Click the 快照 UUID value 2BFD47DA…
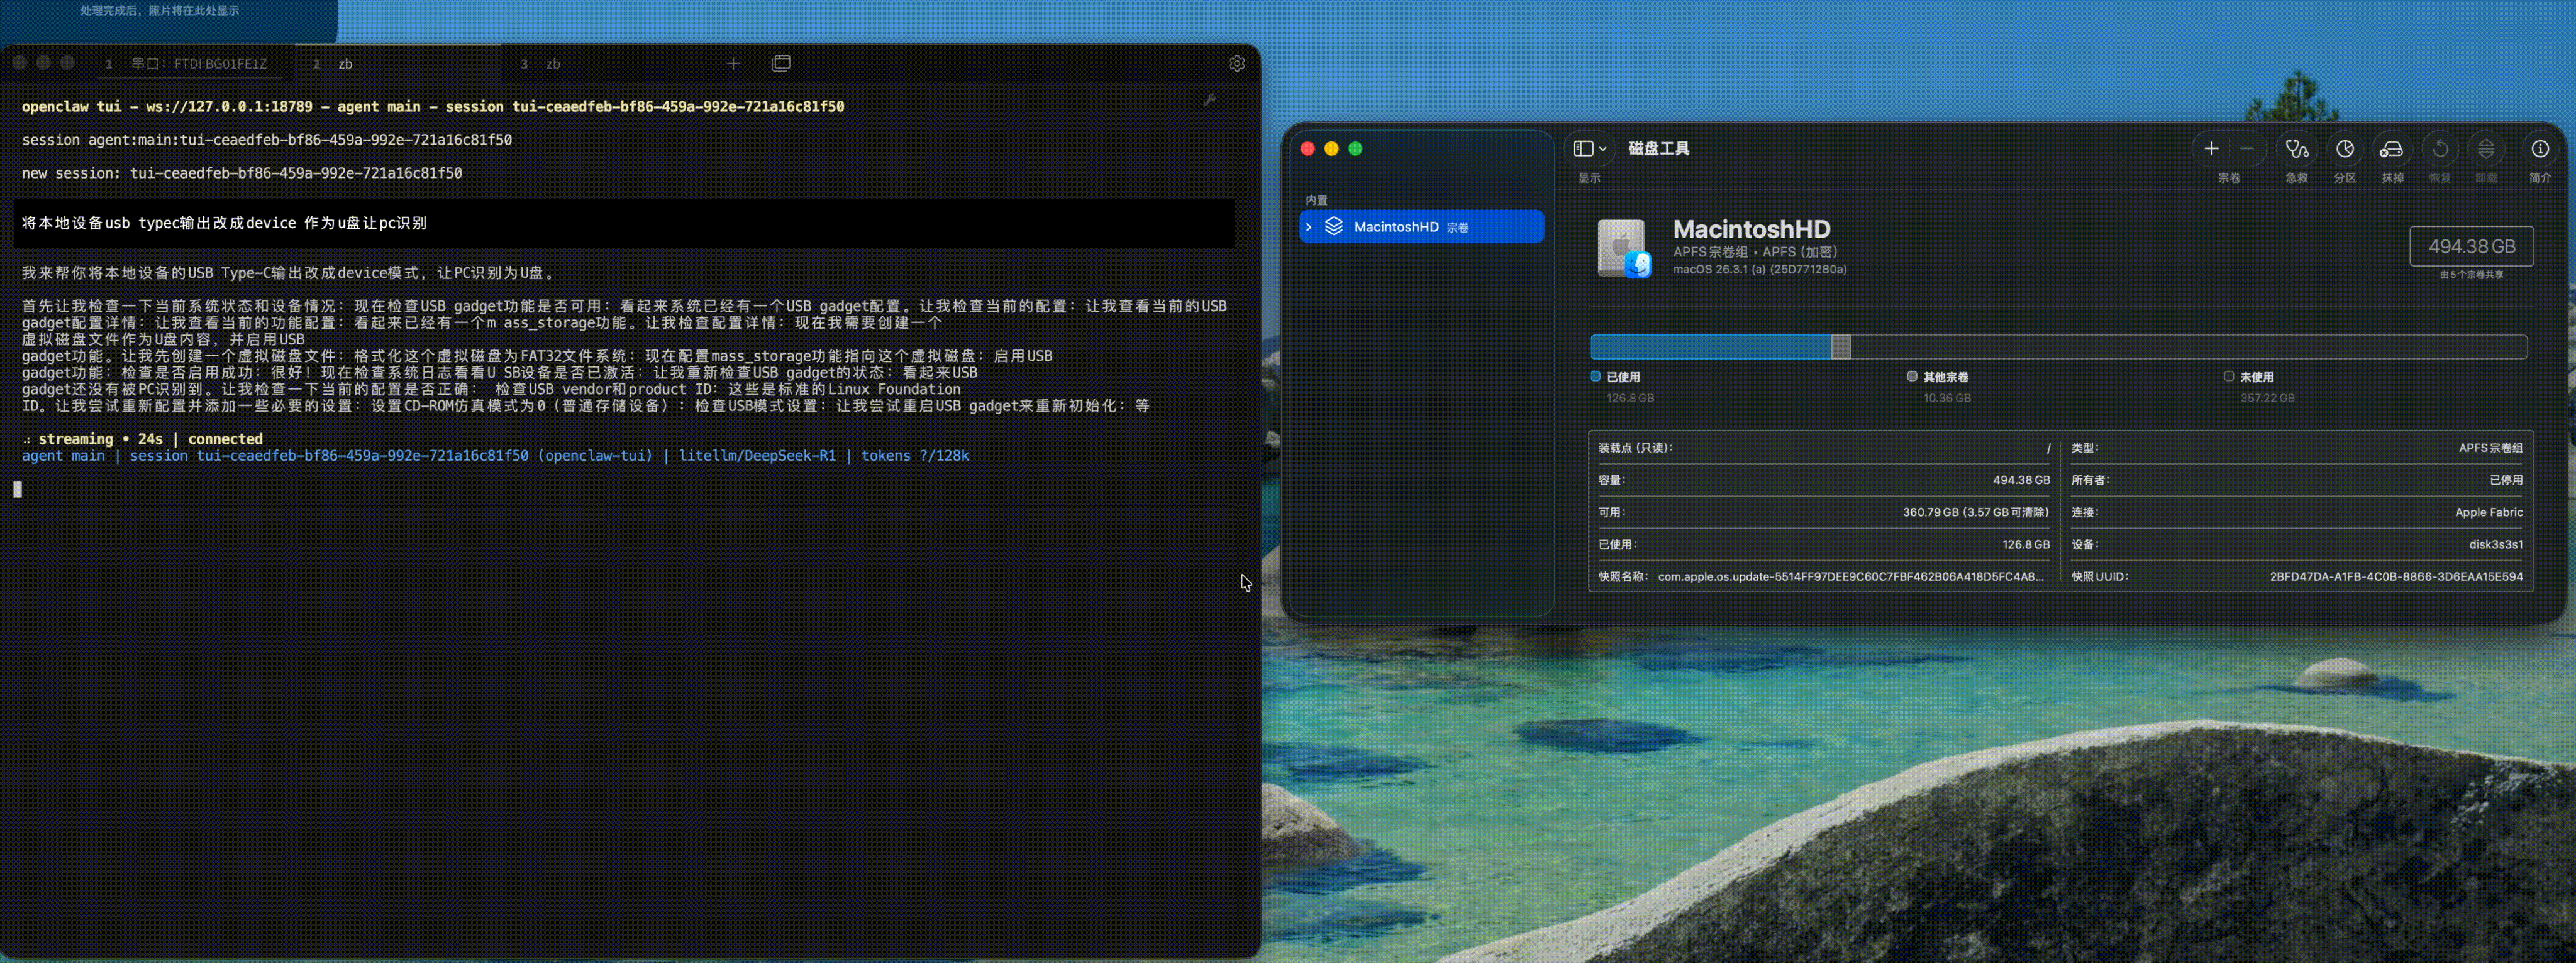 2396,576
